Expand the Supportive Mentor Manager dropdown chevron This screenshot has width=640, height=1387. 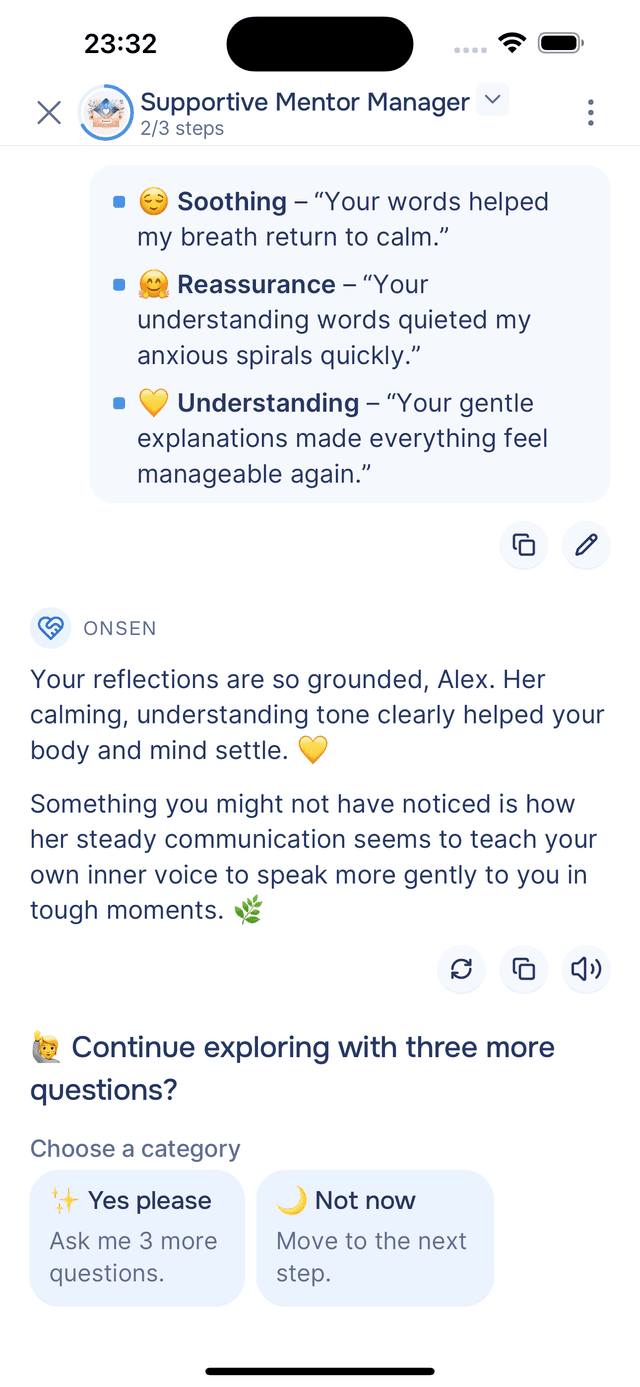492,100
